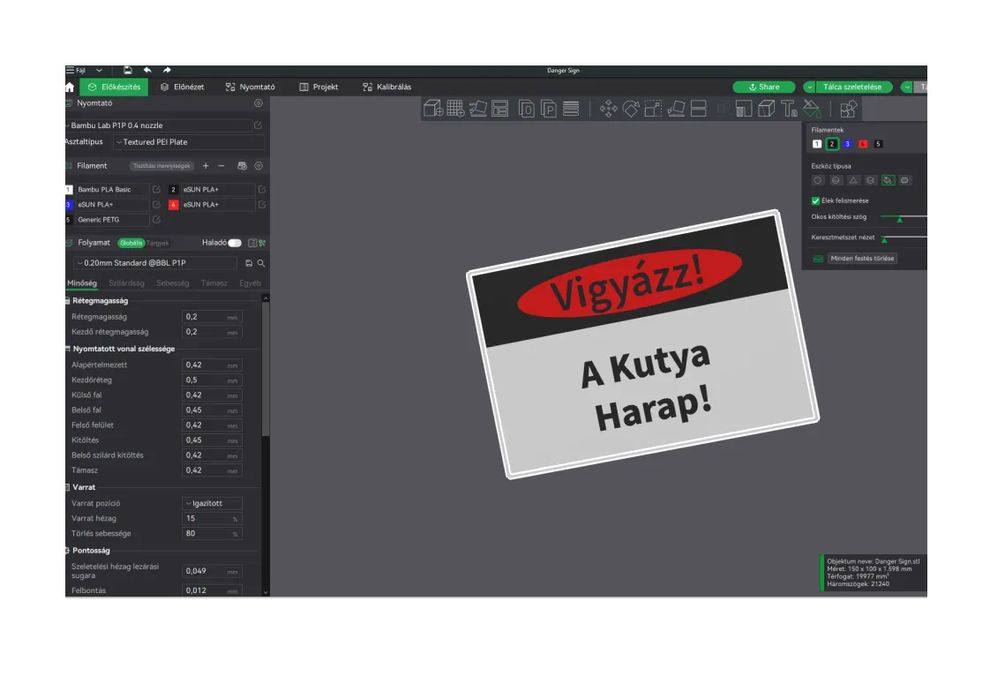Open filament 5 Generic PETG dropdown
The width and height of the screenshot is (990, 700).
coord(112,220)
